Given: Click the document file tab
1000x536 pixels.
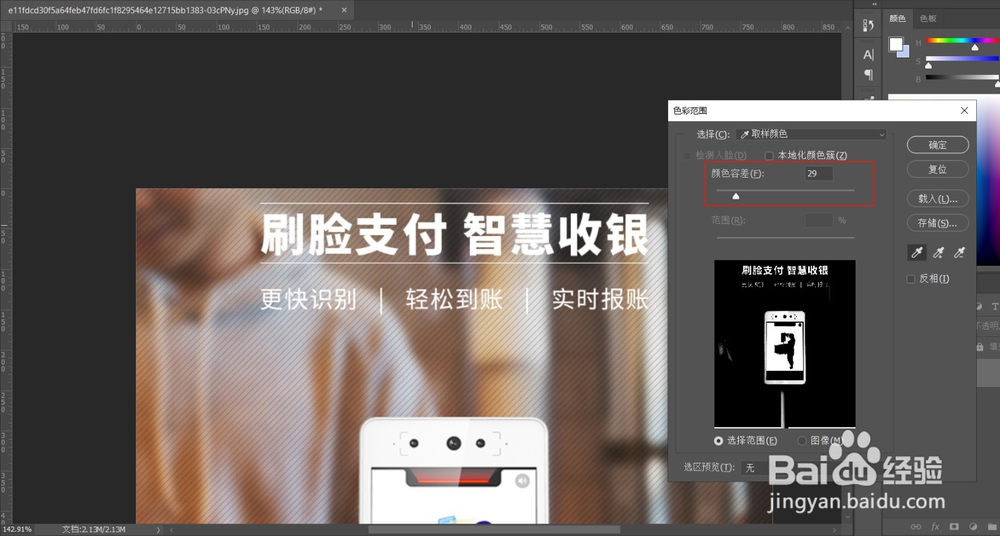Looking at the screenshot, I should (177, 10).
